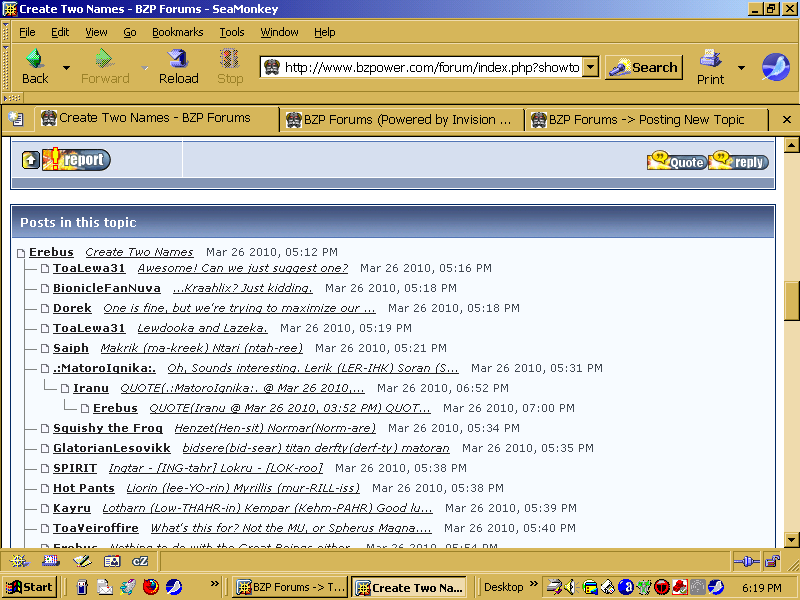Open SPIRIT's 'Ingtar' post link
Viewport: 800px width, 600px height.
tap(216, 468)
